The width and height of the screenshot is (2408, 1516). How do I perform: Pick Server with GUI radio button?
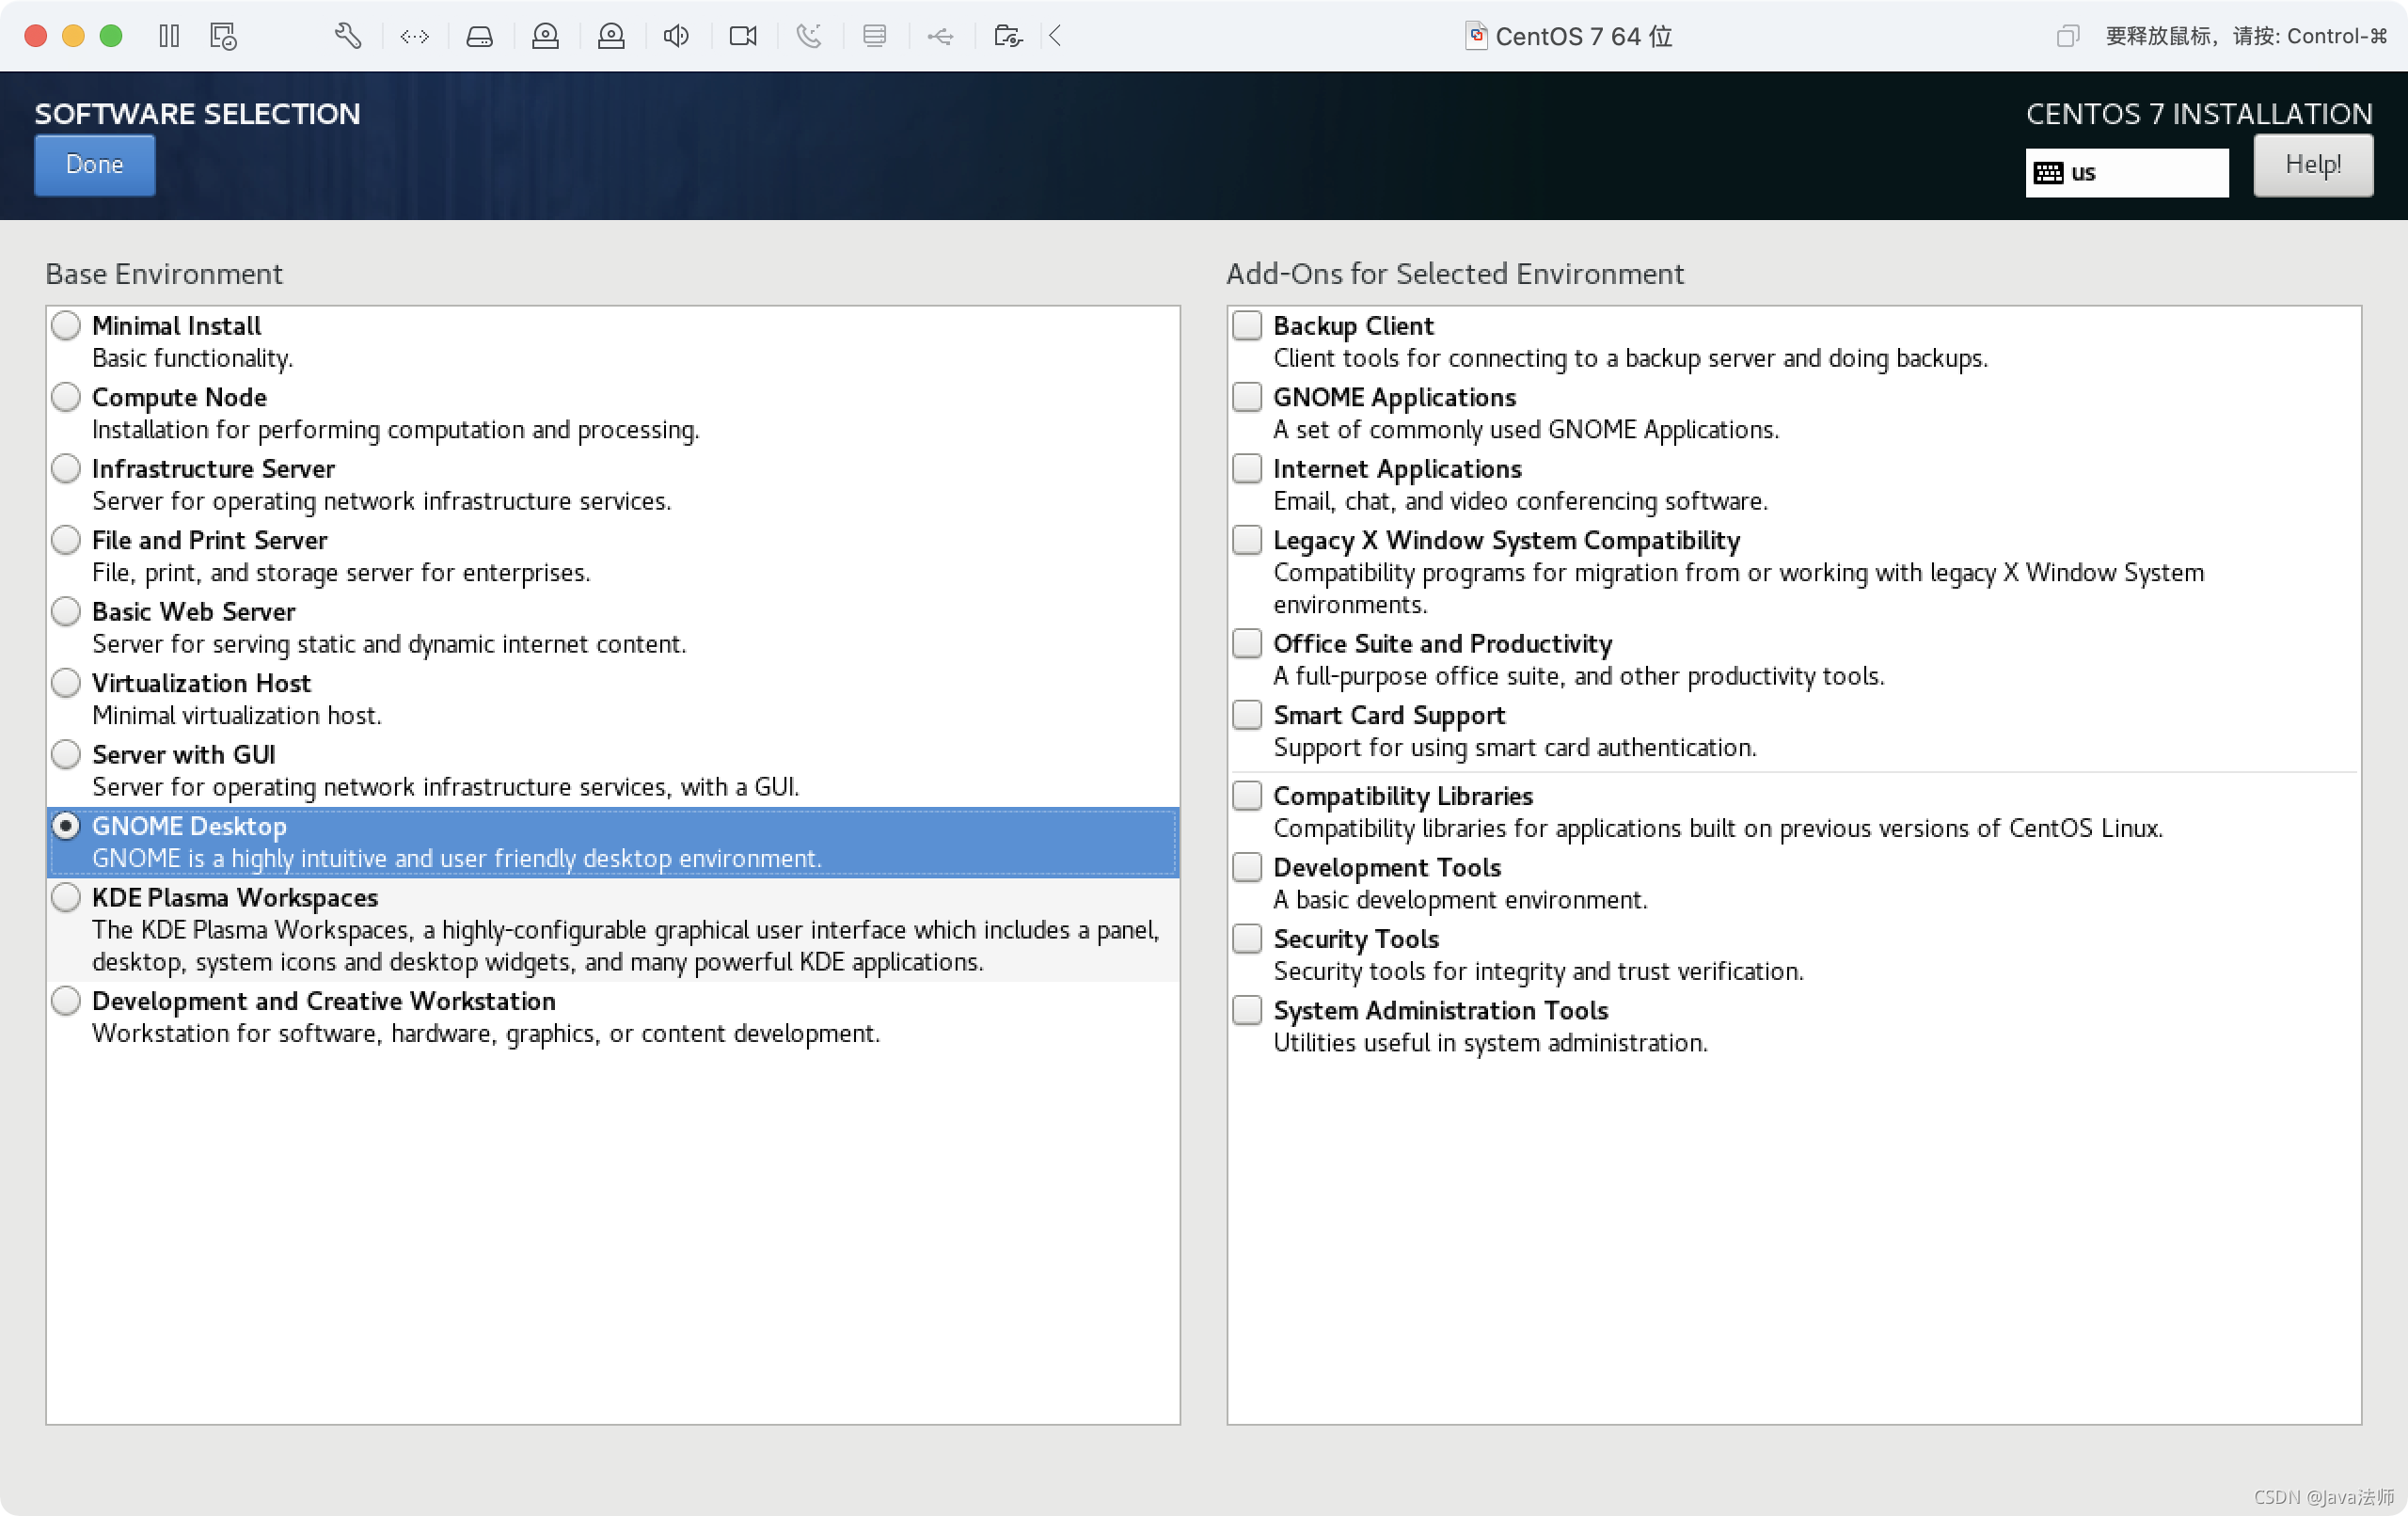[x=66, y=754]
